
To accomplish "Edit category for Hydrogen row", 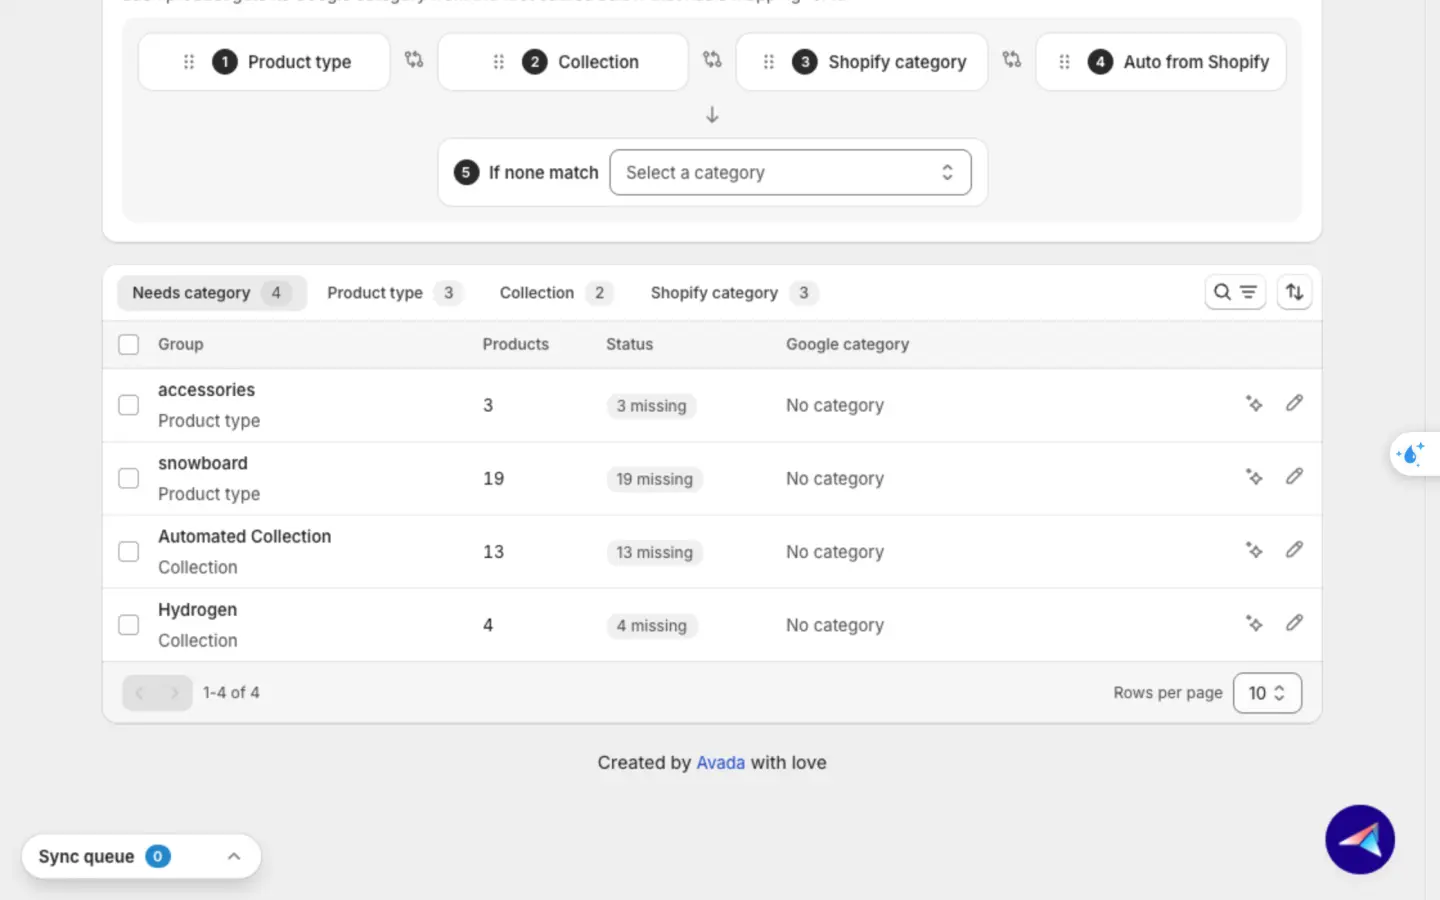I will click(x=1294, y=623).
